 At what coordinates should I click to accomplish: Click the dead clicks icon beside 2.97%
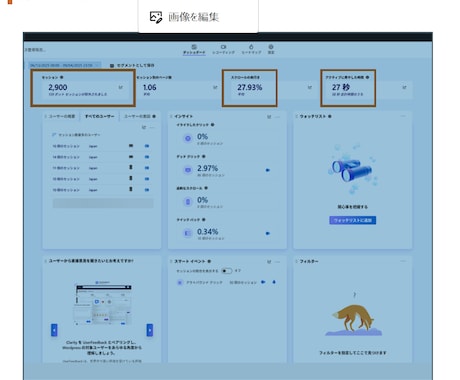pyautogui.click(x=188, y=170)
